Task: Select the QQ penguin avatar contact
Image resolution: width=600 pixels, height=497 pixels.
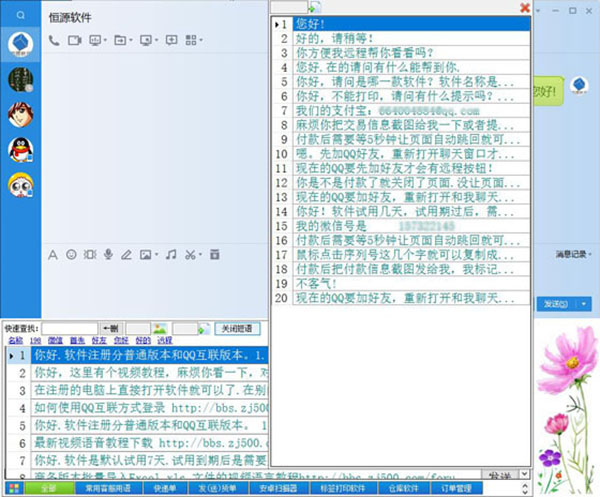Action: tap(20, 150)
